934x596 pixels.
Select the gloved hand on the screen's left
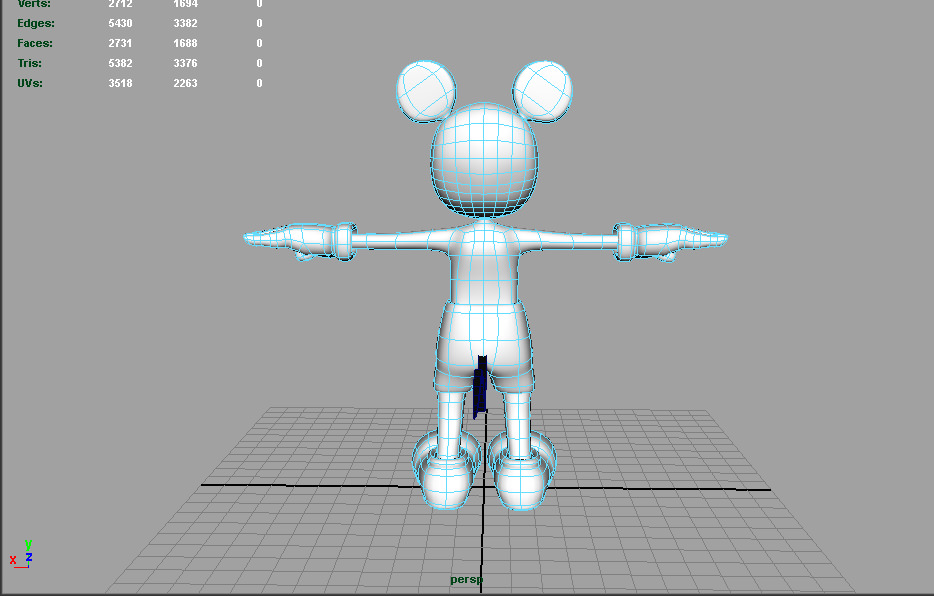(298, 241)
